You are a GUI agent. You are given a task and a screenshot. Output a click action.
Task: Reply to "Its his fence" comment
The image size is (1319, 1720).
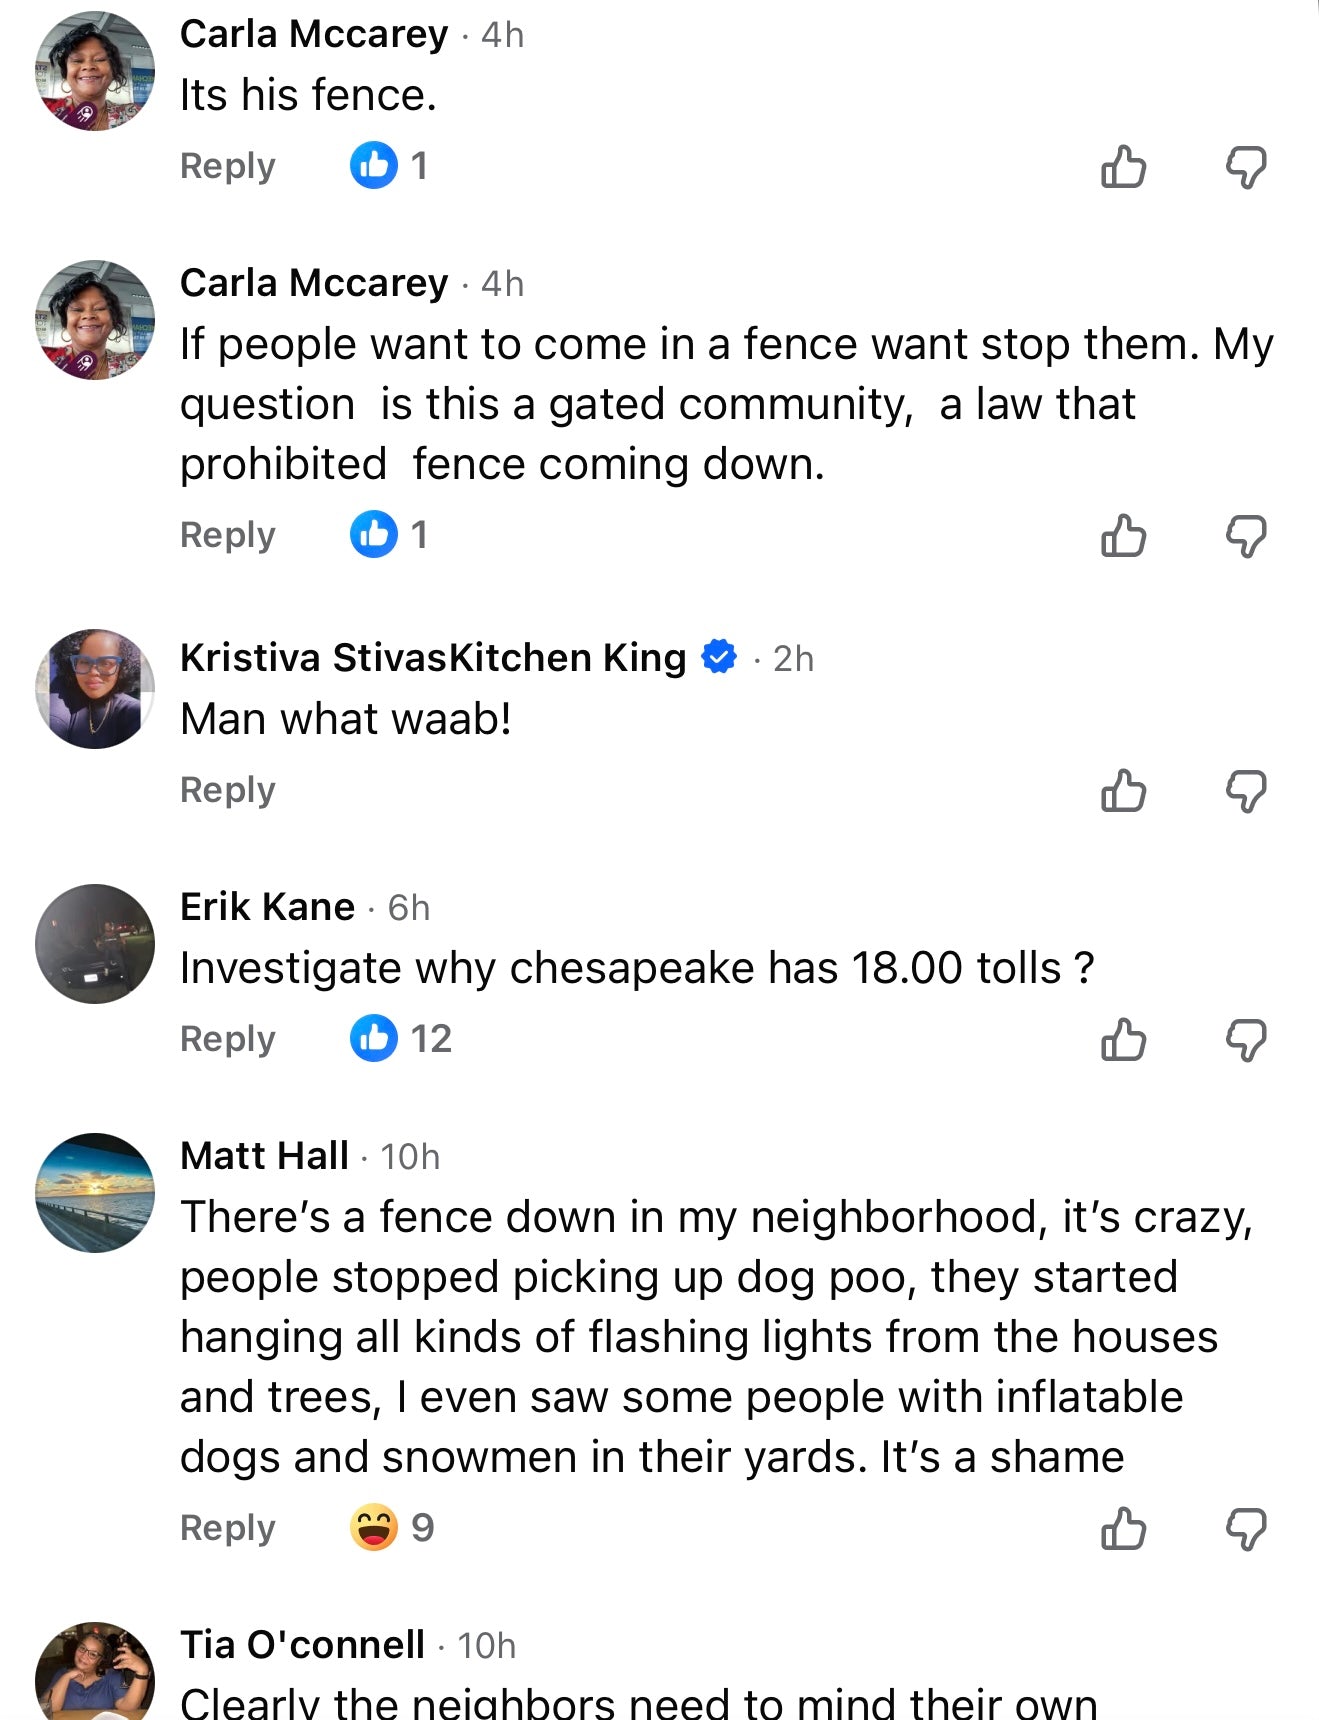227,166
